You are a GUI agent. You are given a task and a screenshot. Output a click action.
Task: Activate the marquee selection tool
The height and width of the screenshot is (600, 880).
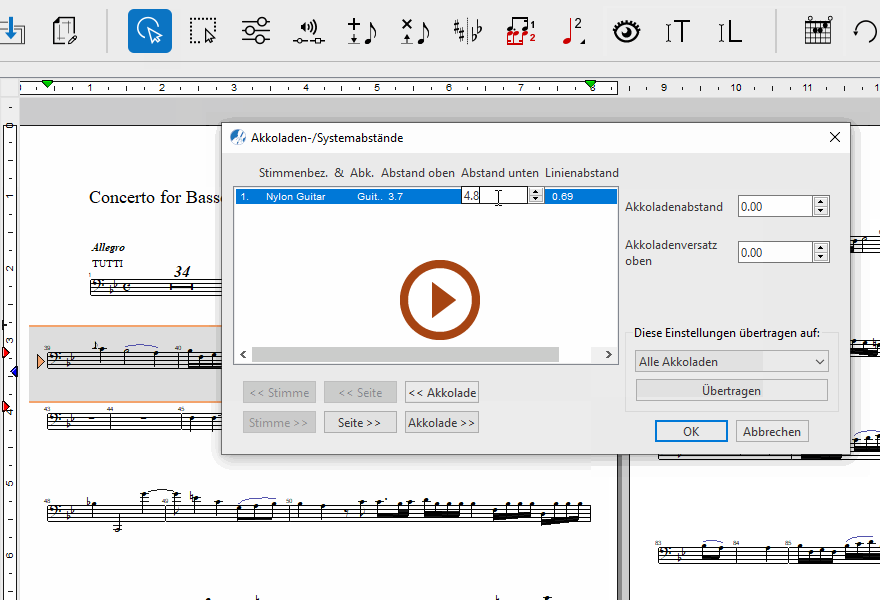(x=204, y=31)
